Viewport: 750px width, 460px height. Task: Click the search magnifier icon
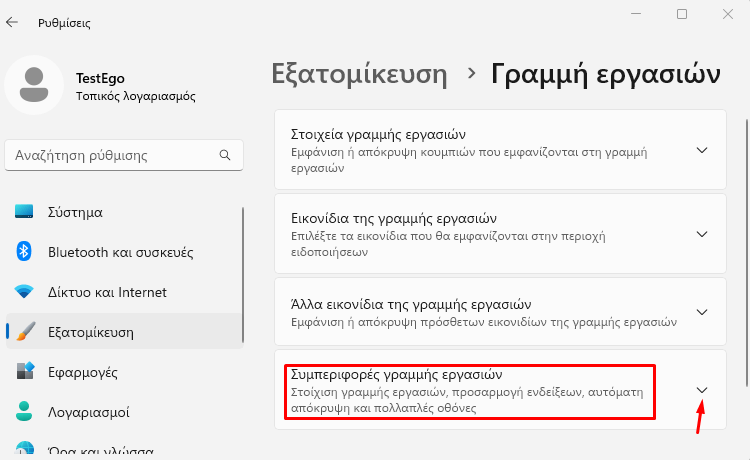(x=225, y=155)
